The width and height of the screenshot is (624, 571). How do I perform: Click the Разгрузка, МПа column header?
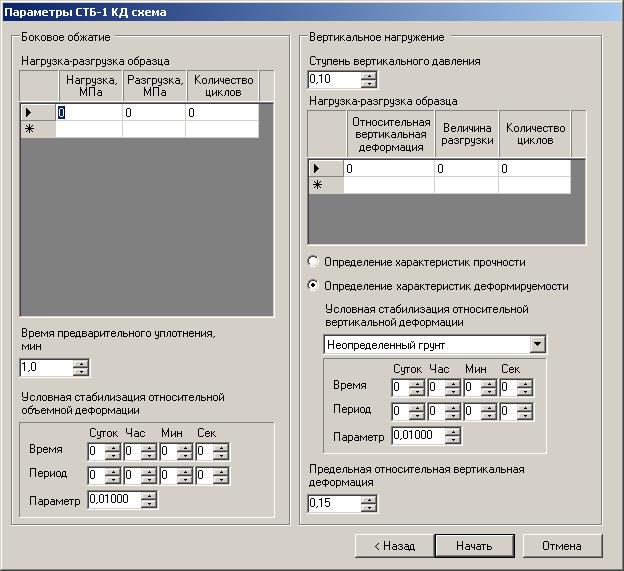[155, 86]
